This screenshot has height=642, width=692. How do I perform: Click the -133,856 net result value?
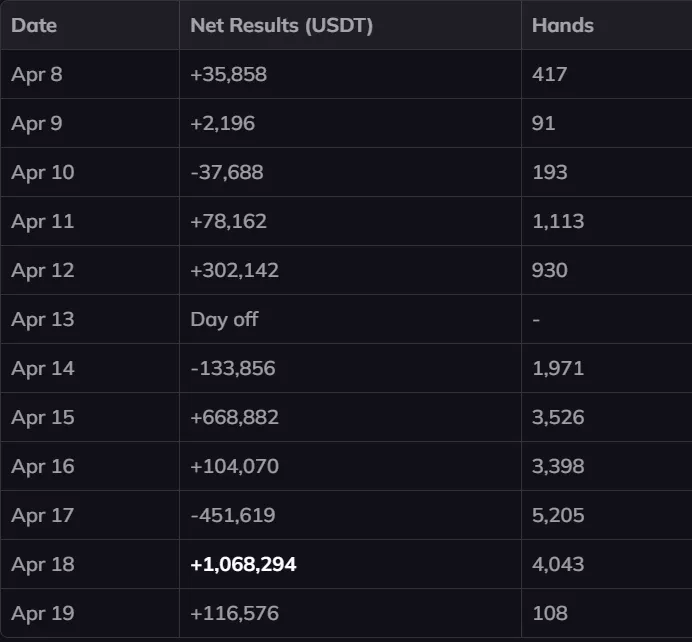(232, 368)
